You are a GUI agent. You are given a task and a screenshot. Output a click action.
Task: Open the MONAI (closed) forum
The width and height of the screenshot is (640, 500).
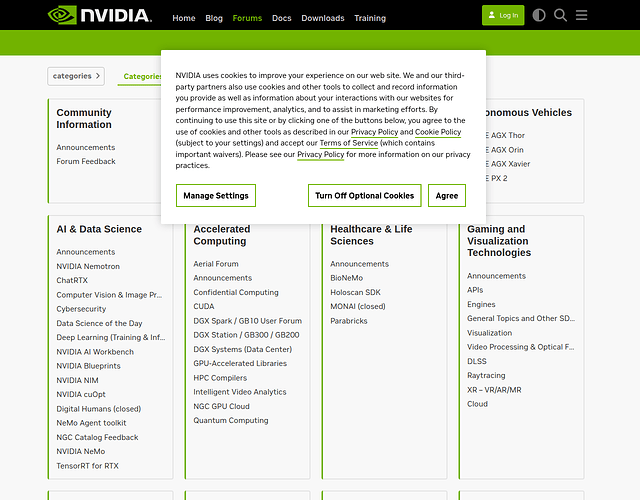coord(358,307)
